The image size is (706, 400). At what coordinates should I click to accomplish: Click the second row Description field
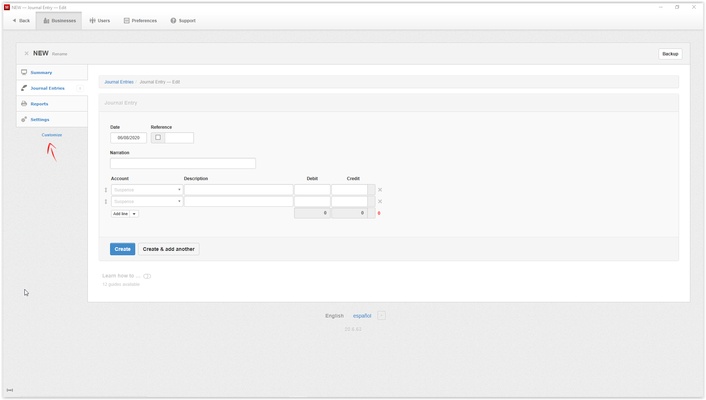click(239, 202)
